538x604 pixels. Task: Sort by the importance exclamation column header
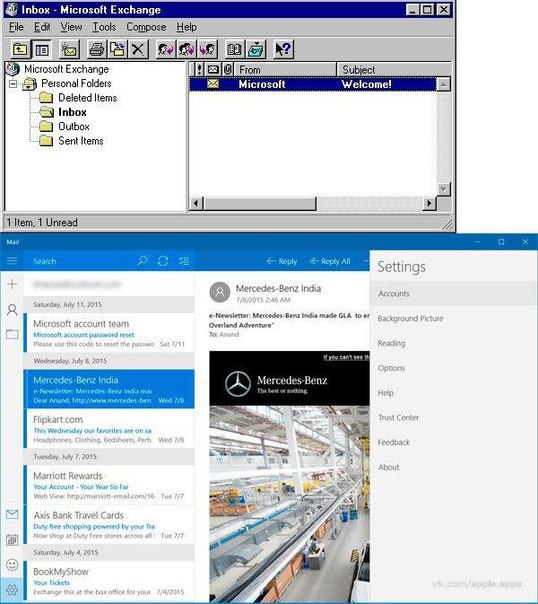click(199, 70)
